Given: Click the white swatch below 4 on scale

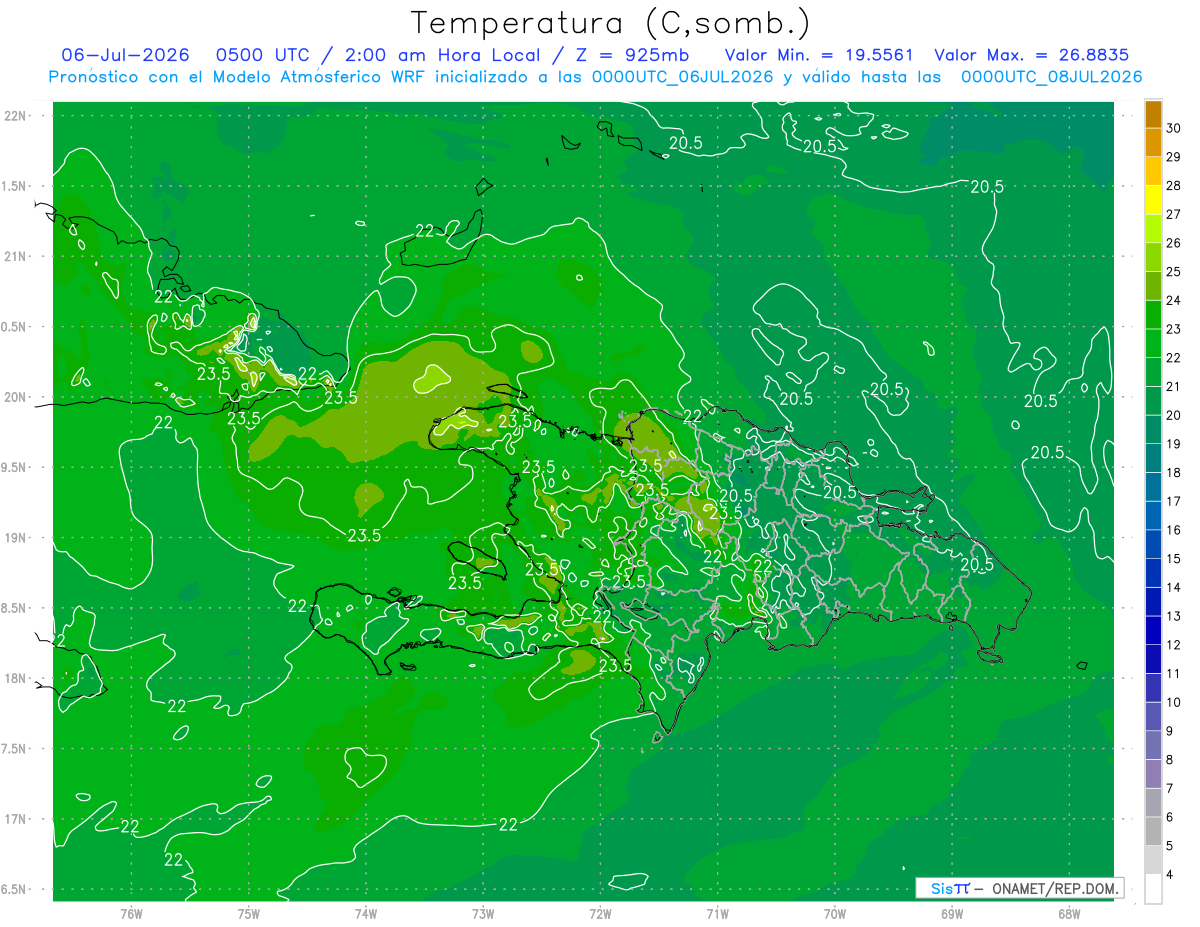Looking at the screenshot, I should click(1153, 889).
